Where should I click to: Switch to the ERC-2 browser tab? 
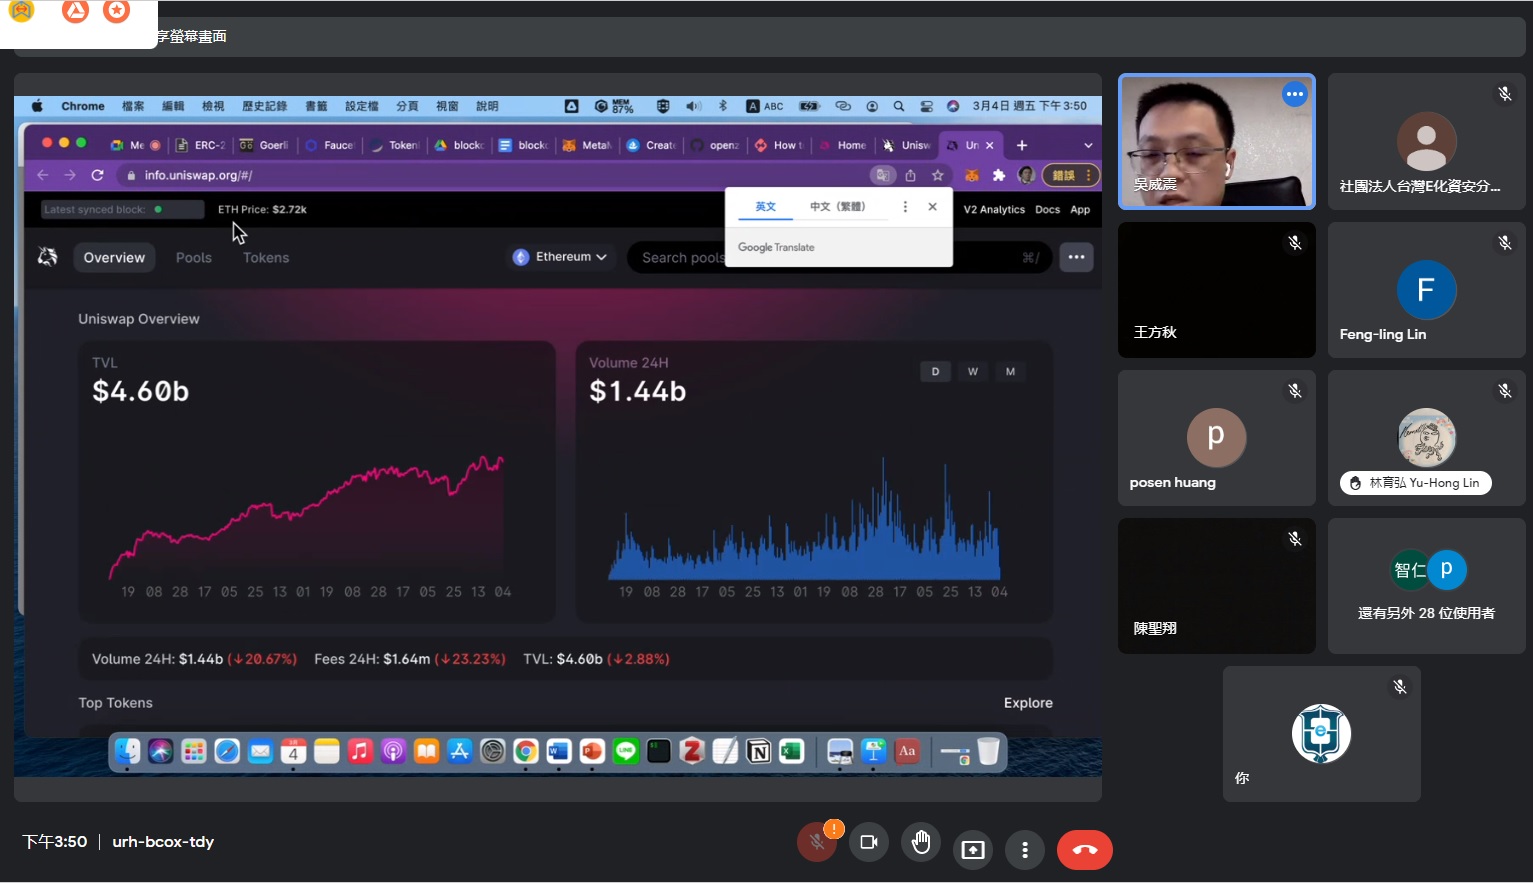click(200, 145)
